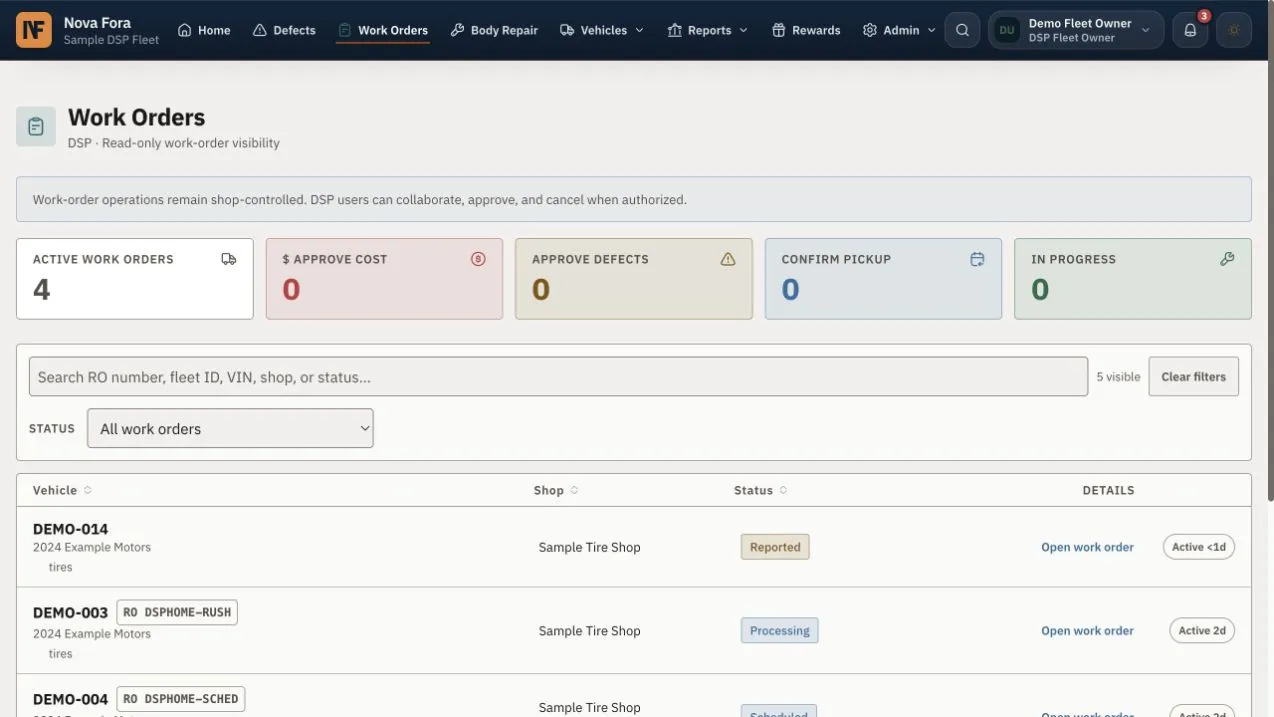Sort table by Vehicle column arrows

point(87,490)
